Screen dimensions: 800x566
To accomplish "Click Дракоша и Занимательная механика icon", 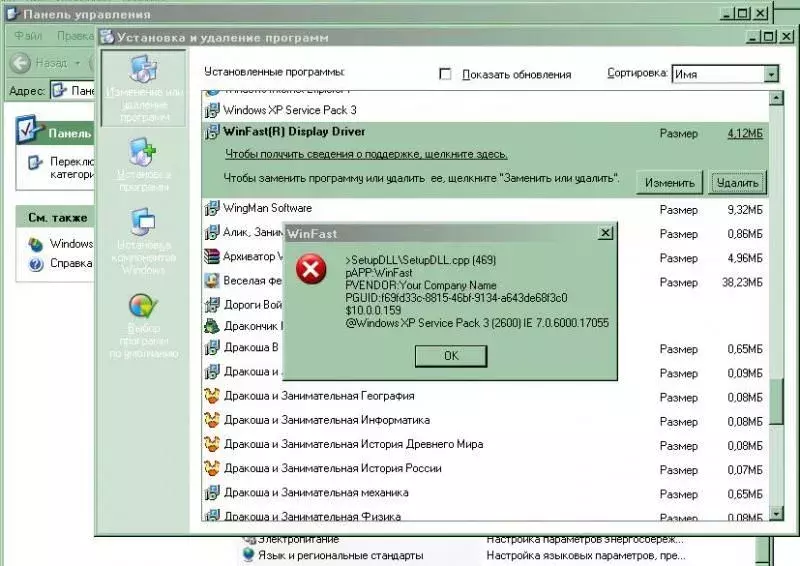I will [212, 493].
